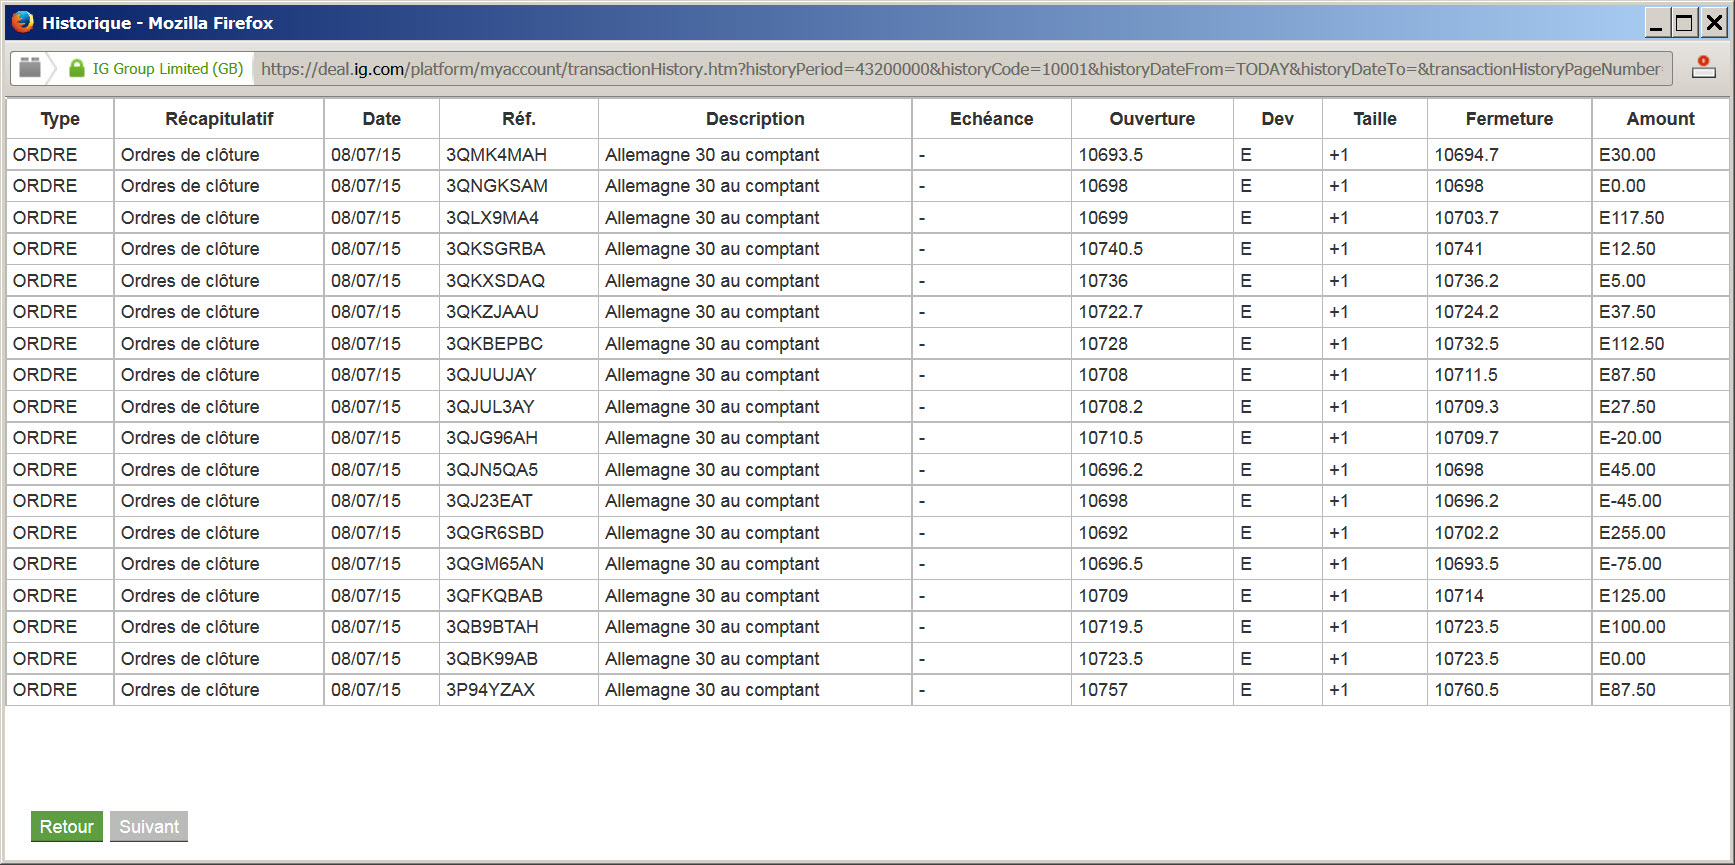The image size is (1735, 865).
Task: Click the Dev column header
Action: (x=1278, y=119)
